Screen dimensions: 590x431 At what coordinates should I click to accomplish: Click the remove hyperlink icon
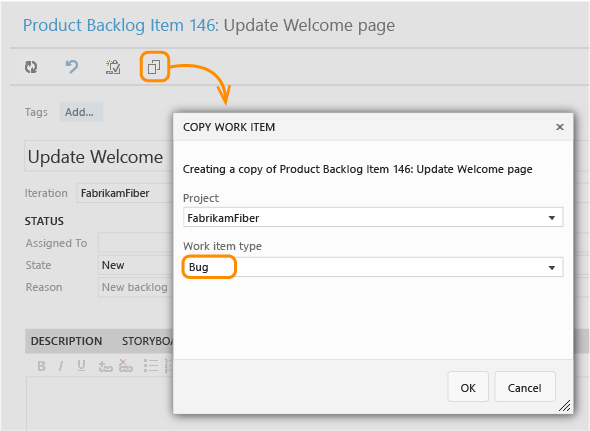coord(126,366)
